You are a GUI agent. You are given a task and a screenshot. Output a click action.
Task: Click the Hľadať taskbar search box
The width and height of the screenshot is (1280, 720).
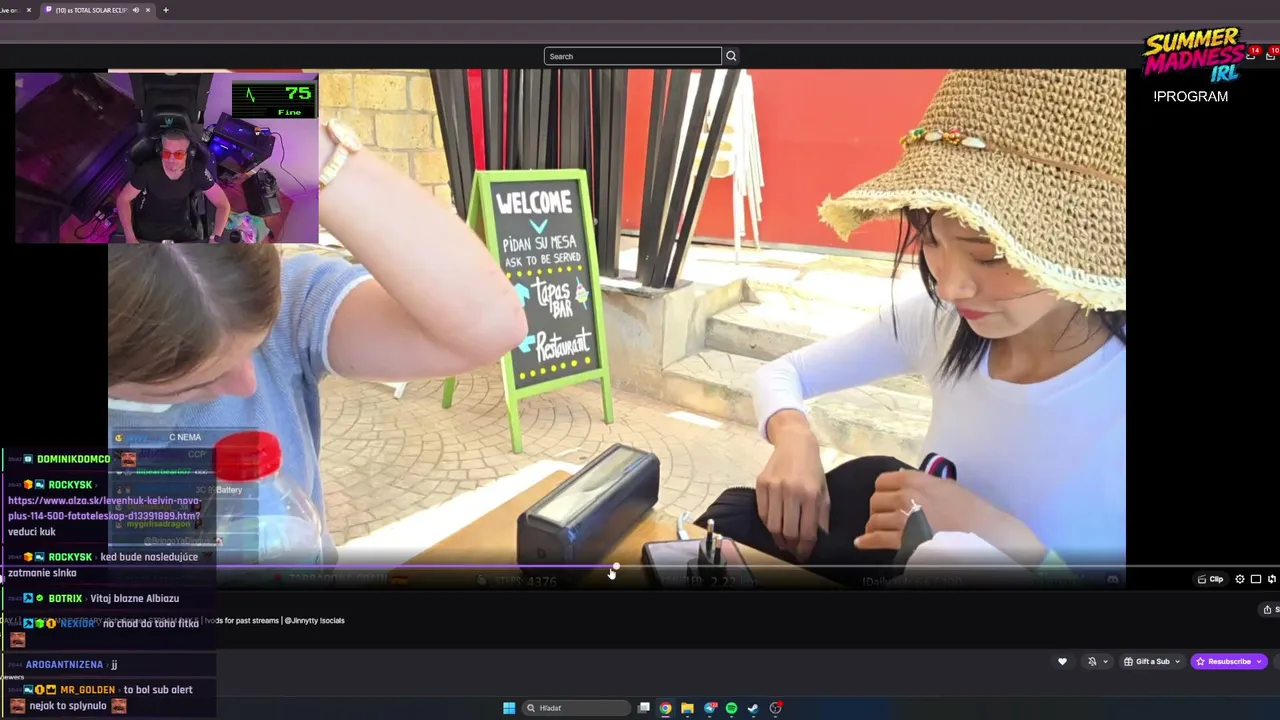(x=576, y=708)
